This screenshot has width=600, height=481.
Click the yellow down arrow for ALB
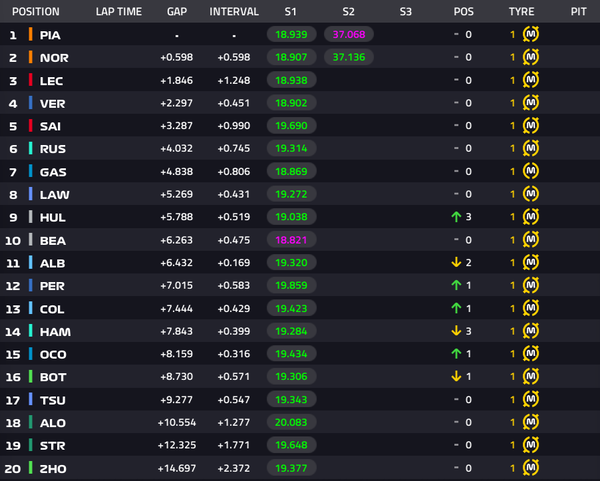[x=456, y=263]
